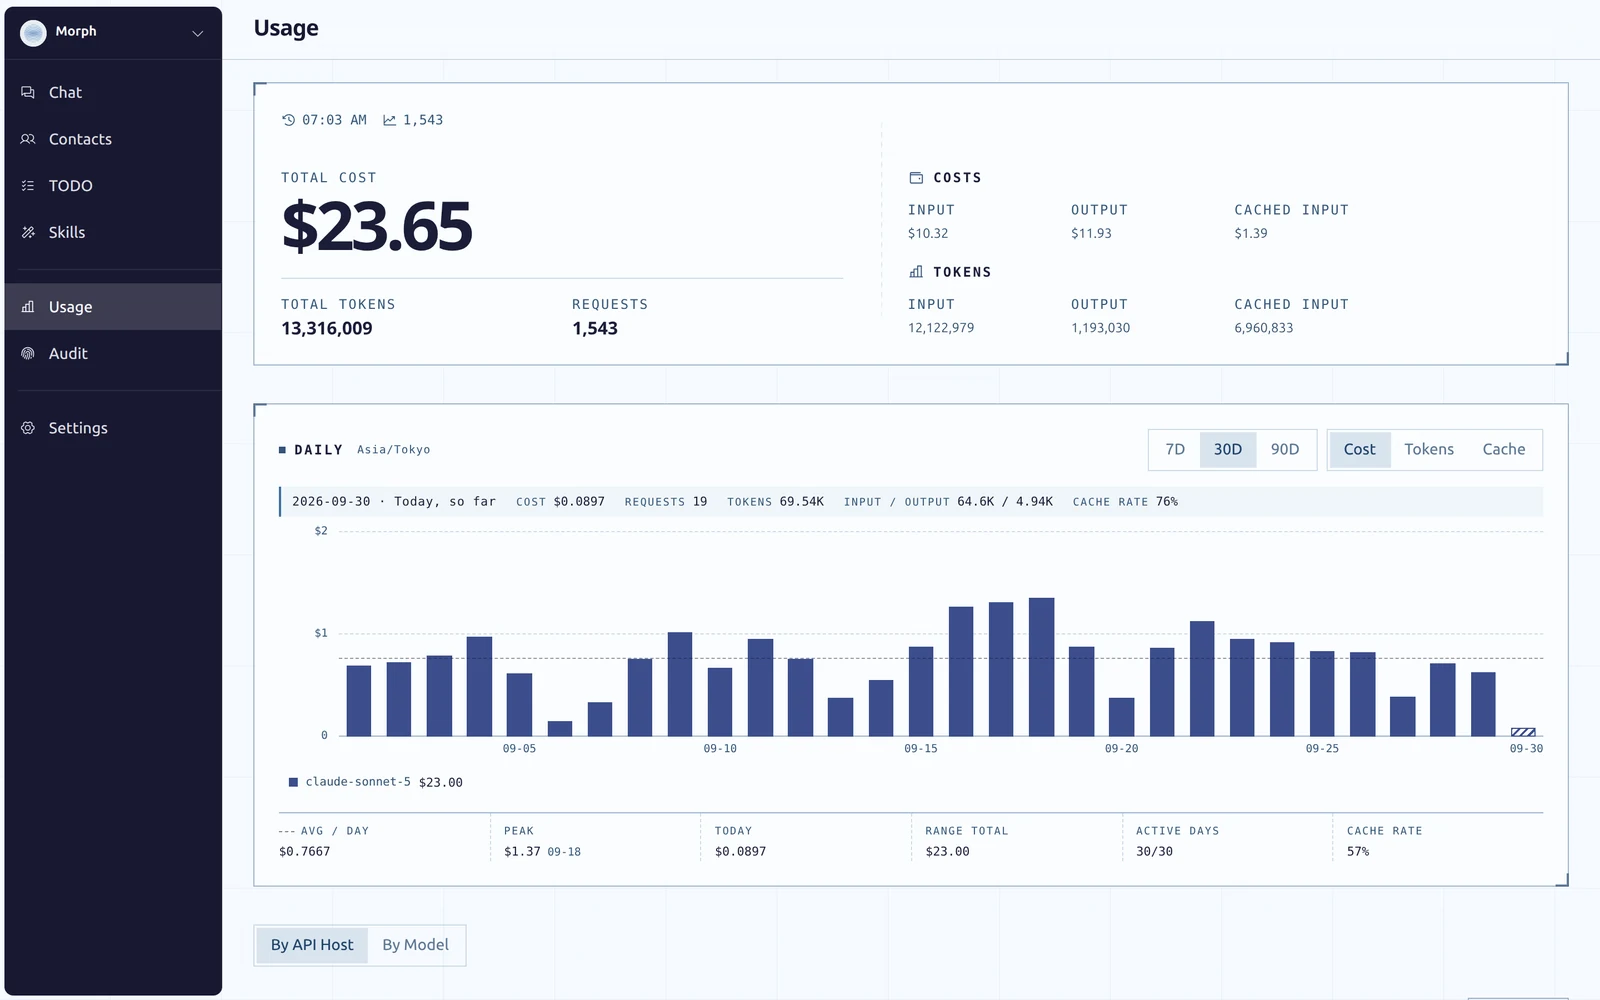Click the tallest bar in the daily chart
Viewport: 1600px width, 1000px height.
tap(1042, 667)
